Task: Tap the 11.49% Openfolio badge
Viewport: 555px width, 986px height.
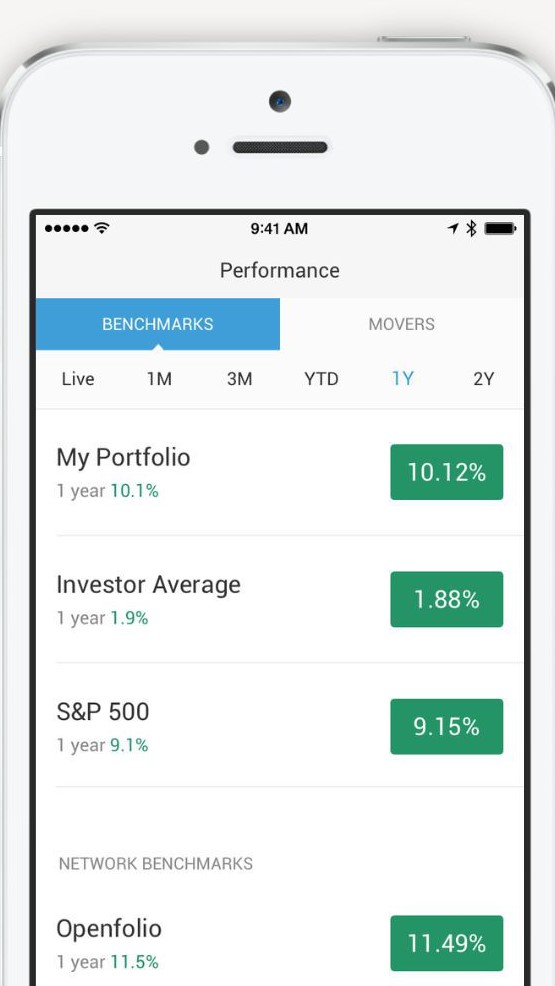Action: point(447,943)
